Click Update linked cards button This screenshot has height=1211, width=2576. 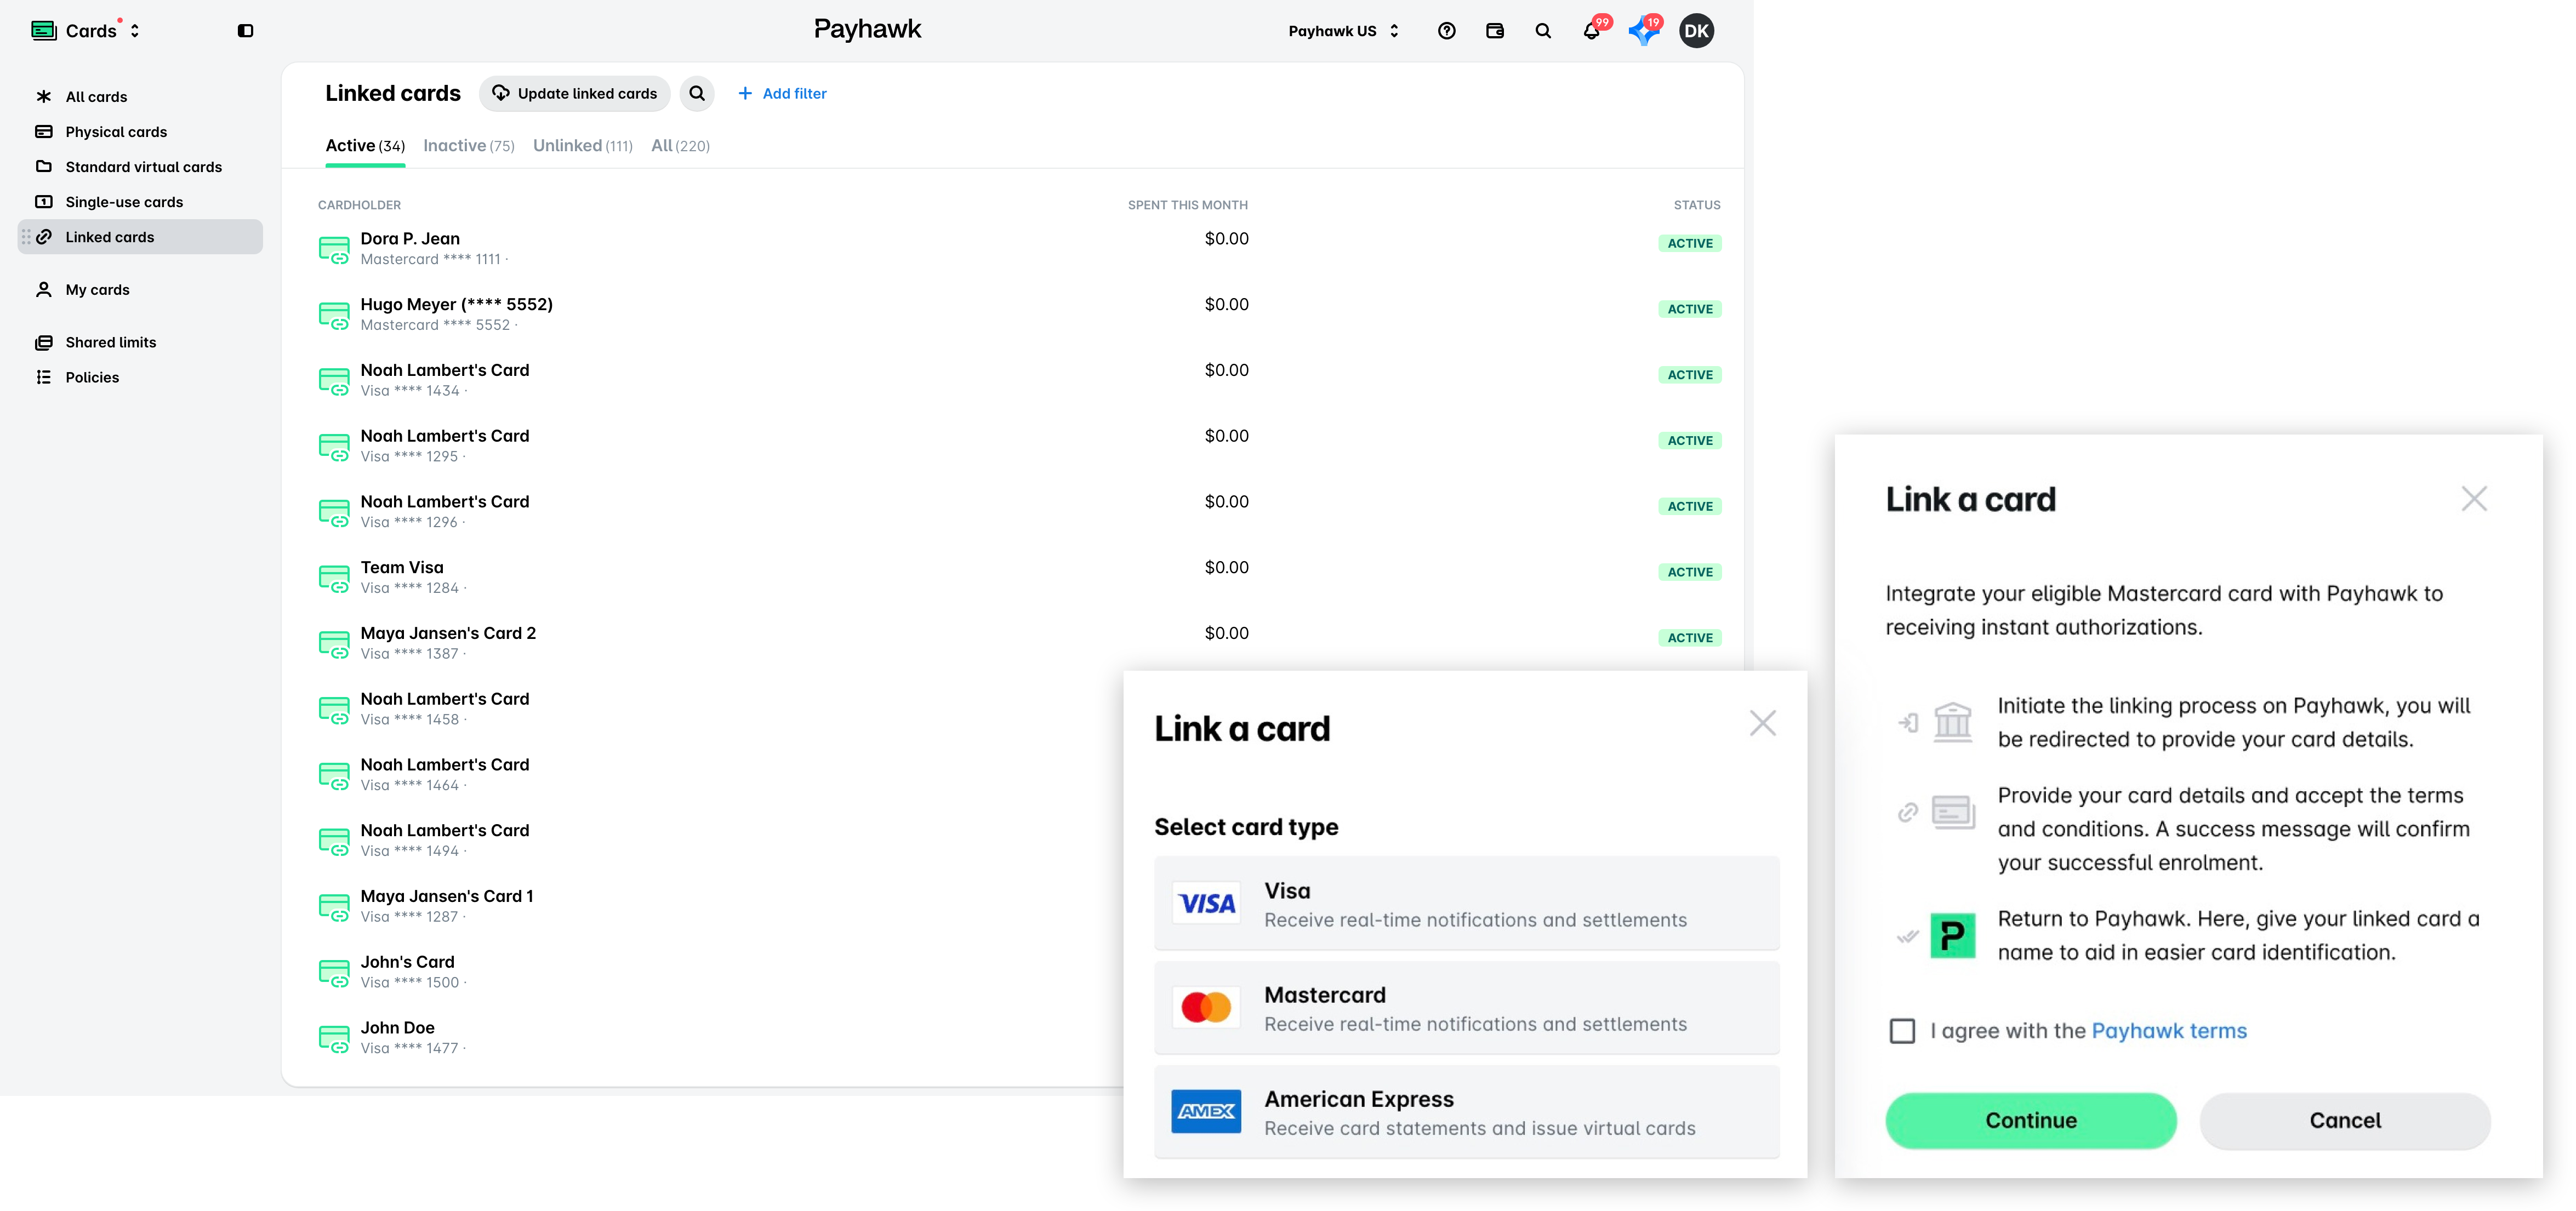tap(575, 93)
